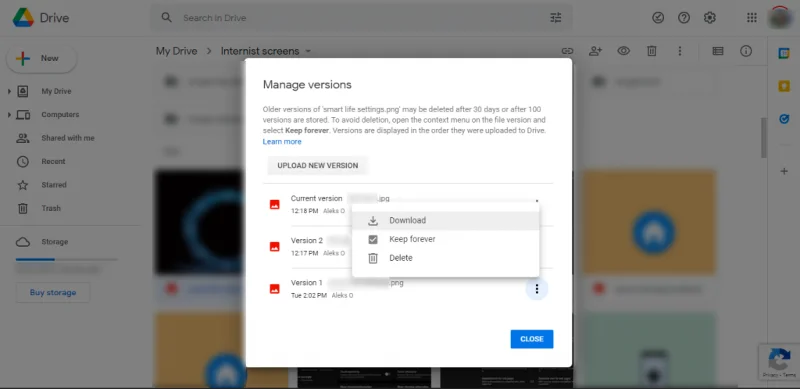Open the Help question mark icon
The width and height of the screenshot is (800, 389).
click(x=684, y=18)
